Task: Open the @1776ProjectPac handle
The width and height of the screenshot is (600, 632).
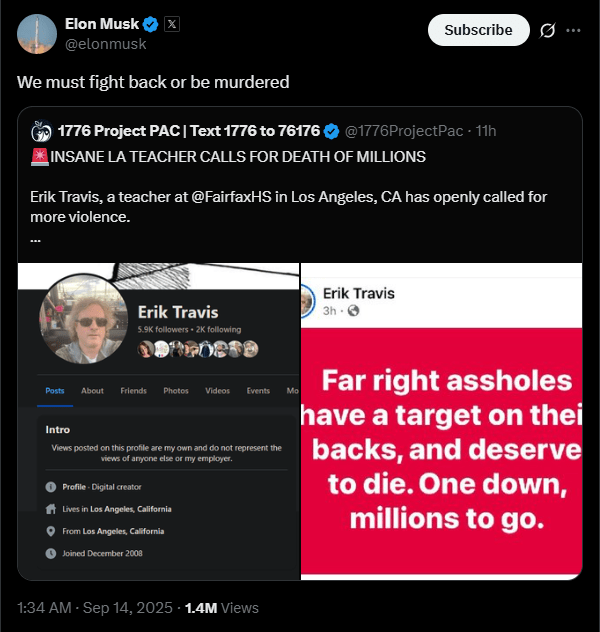Action: [x=404, y=131]
